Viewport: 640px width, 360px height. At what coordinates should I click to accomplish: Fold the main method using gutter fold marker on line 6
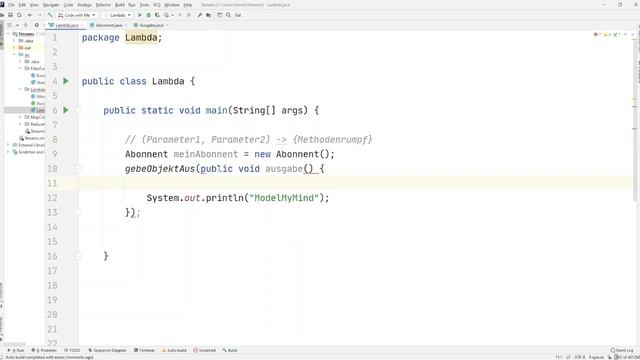pos(78,110)
